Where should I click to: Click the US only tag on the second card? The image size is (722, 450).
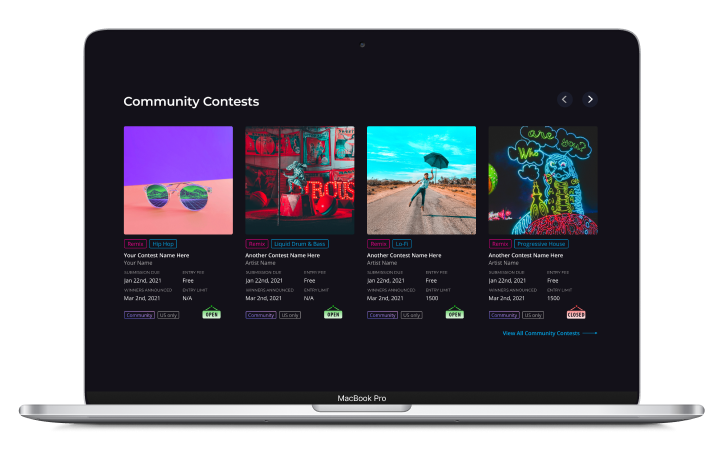(290, 314)
